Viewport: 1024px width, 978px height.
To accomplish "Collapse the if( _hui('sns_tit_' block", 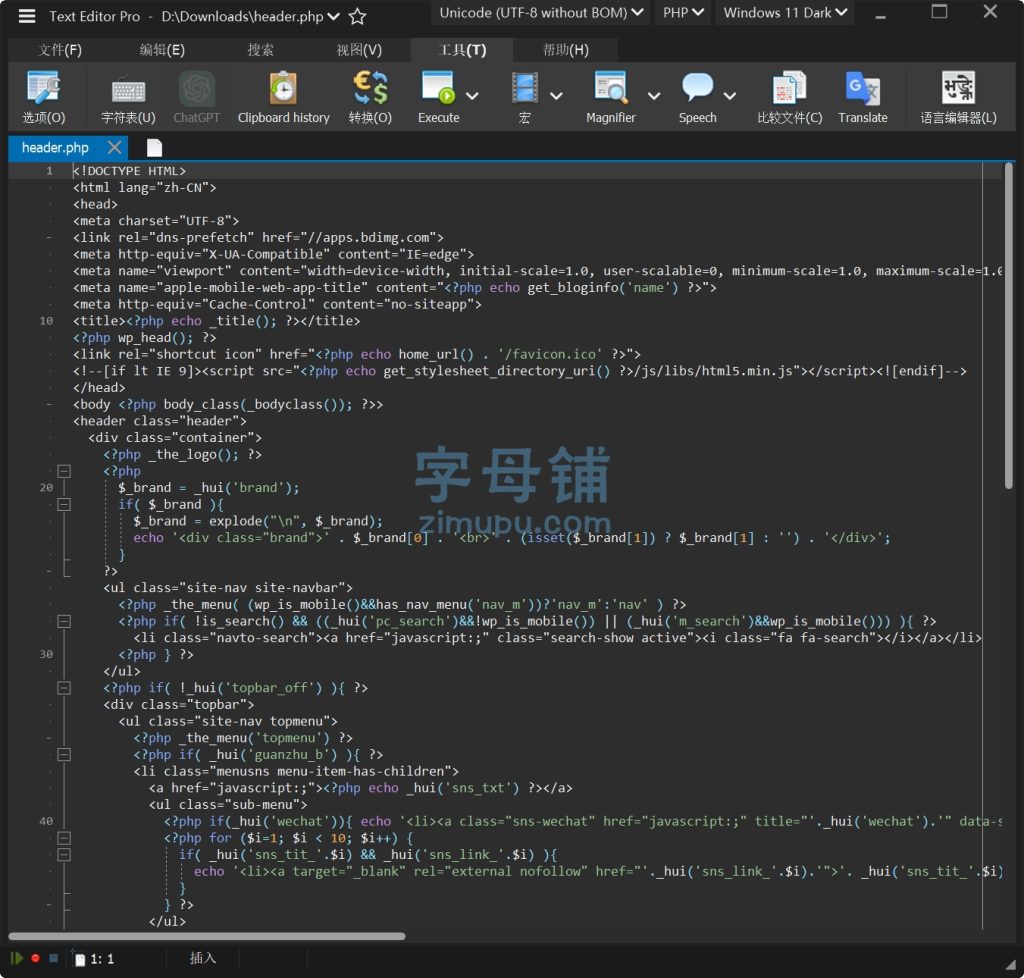I will click(64, 855).
